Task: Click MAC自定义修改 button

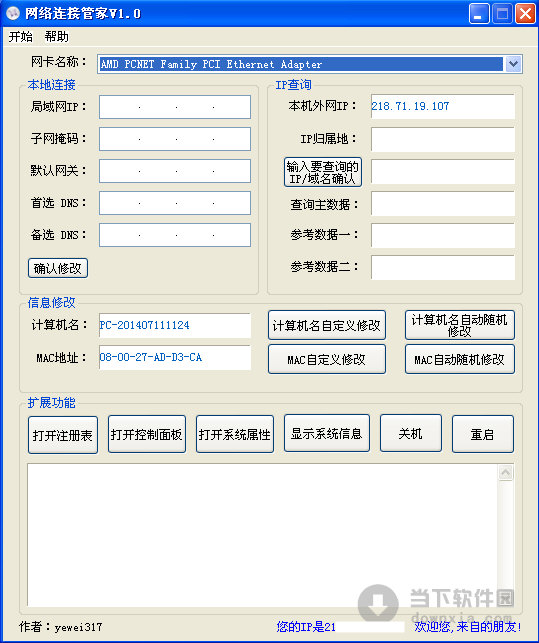Action: click(327, 359)
